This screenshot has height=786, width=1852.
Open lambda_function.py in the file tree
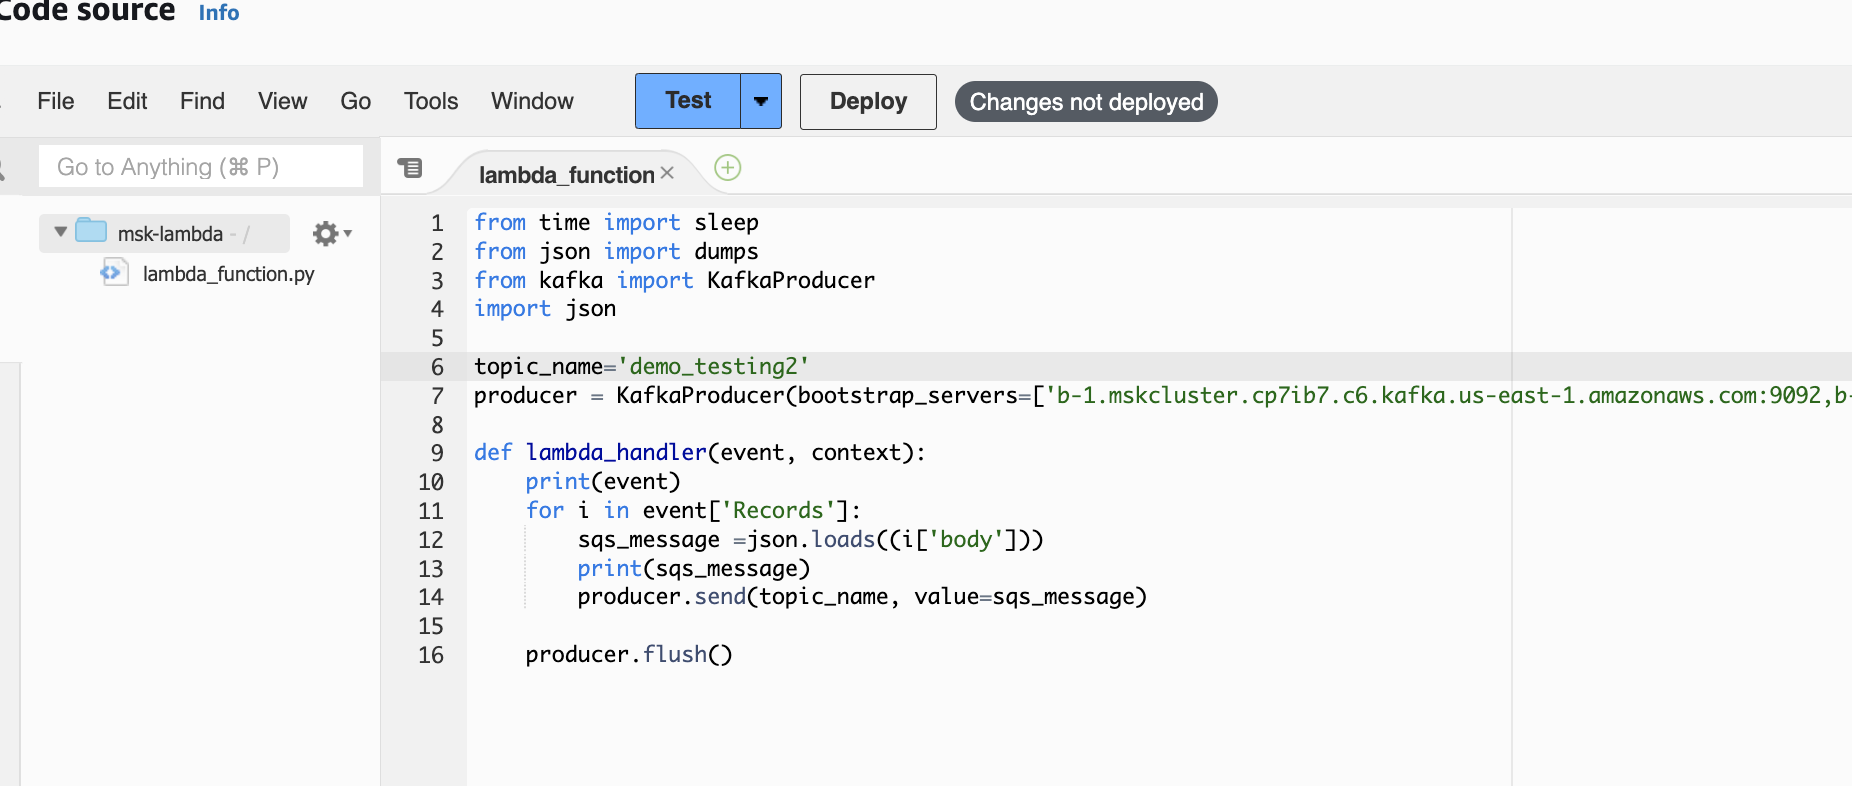point(228,274)
